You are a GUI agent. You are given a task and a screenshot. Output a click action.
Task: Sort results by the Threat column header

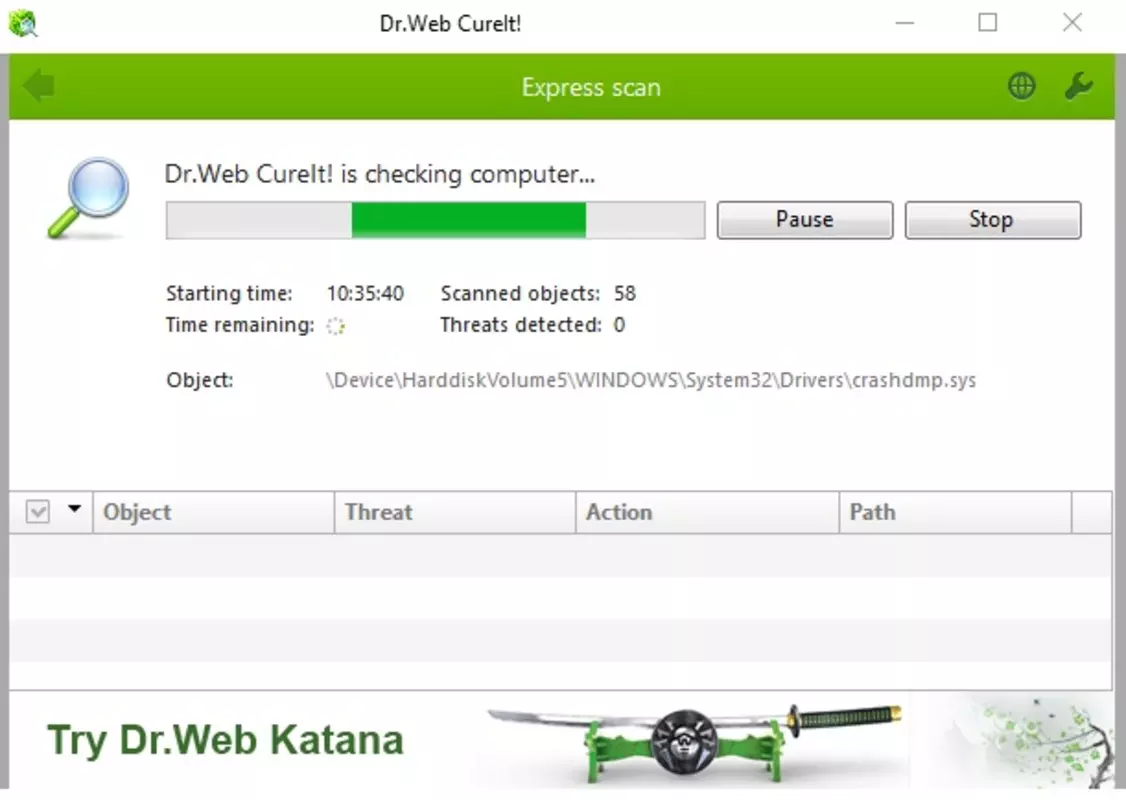(455, 512)
